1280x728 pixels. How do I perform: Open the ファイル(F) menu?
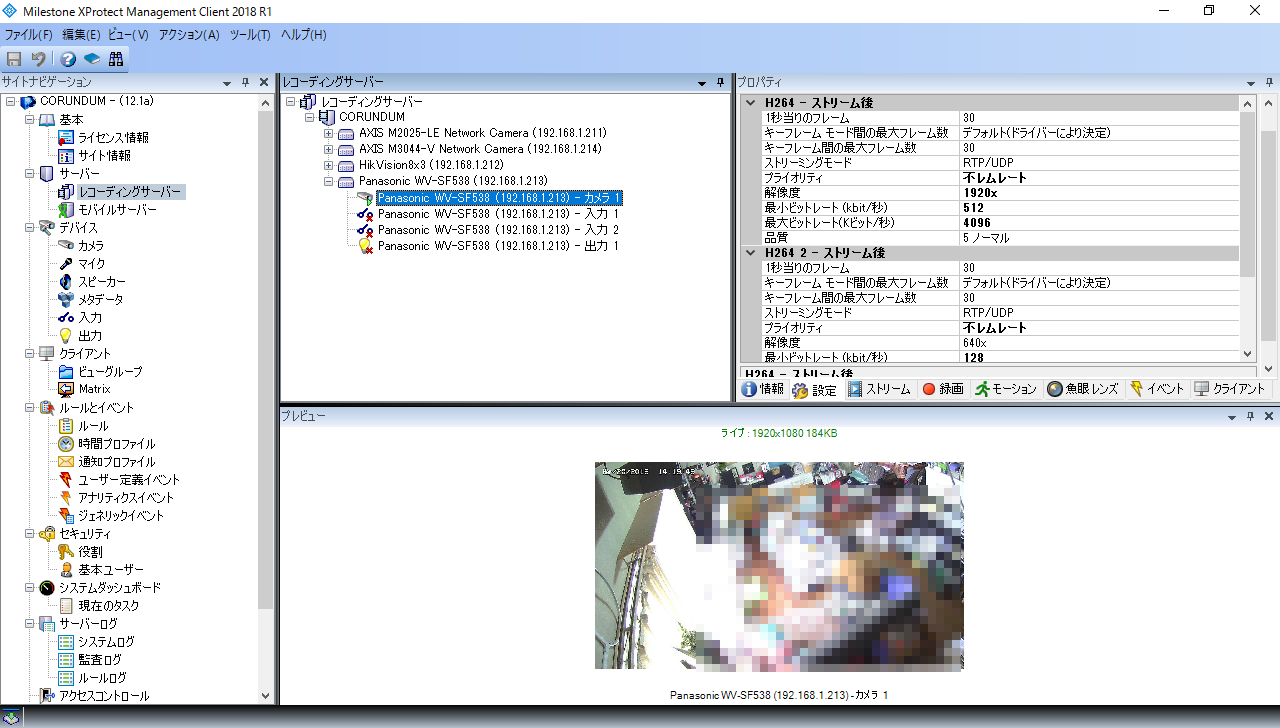point(28,35)
